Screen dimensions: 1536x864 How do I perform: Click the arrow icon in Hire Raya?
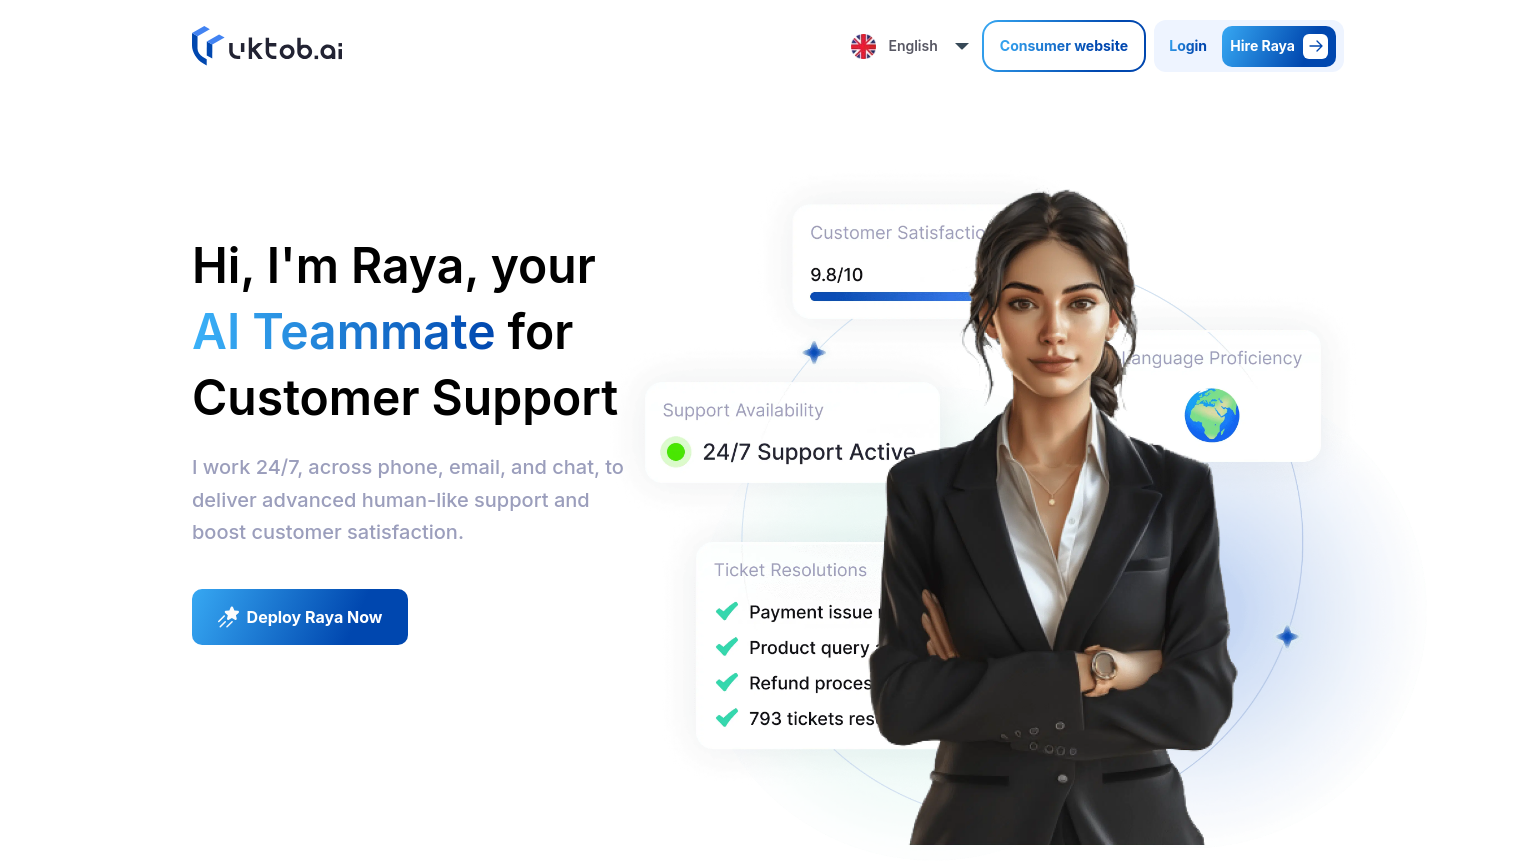tap(1315, 46)
